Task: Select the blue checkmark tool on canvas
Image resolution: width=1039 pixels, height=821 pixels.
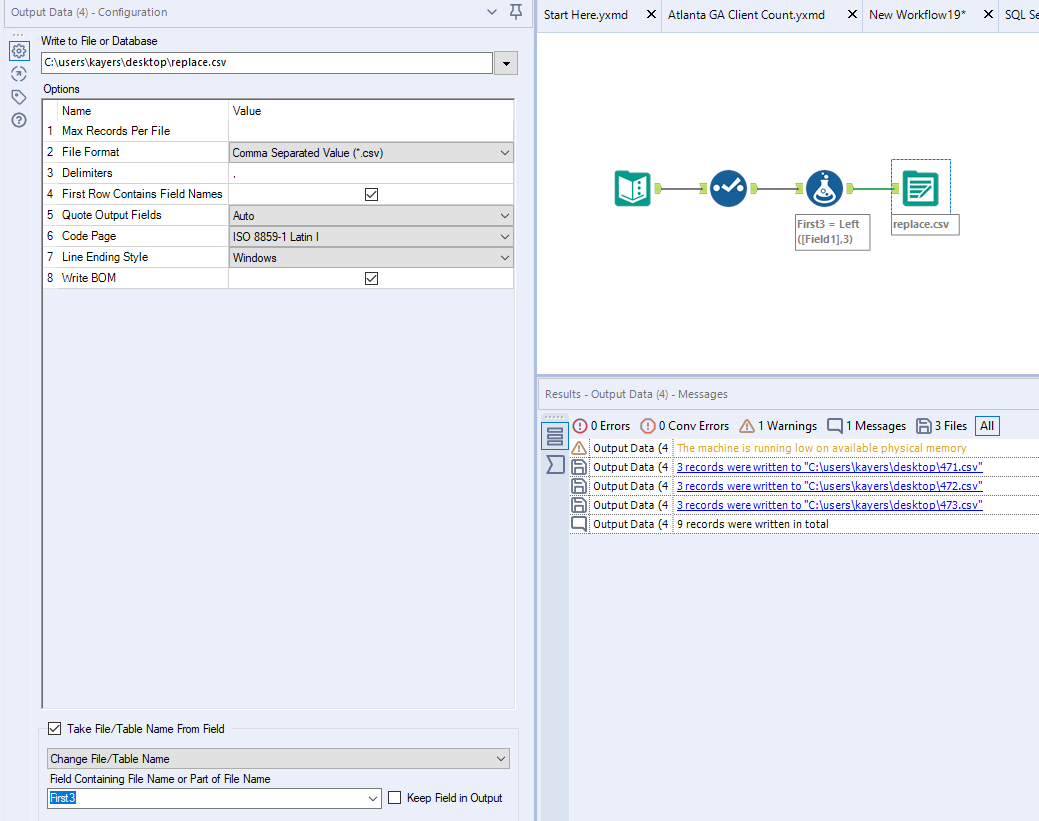Action: (728, 187)
